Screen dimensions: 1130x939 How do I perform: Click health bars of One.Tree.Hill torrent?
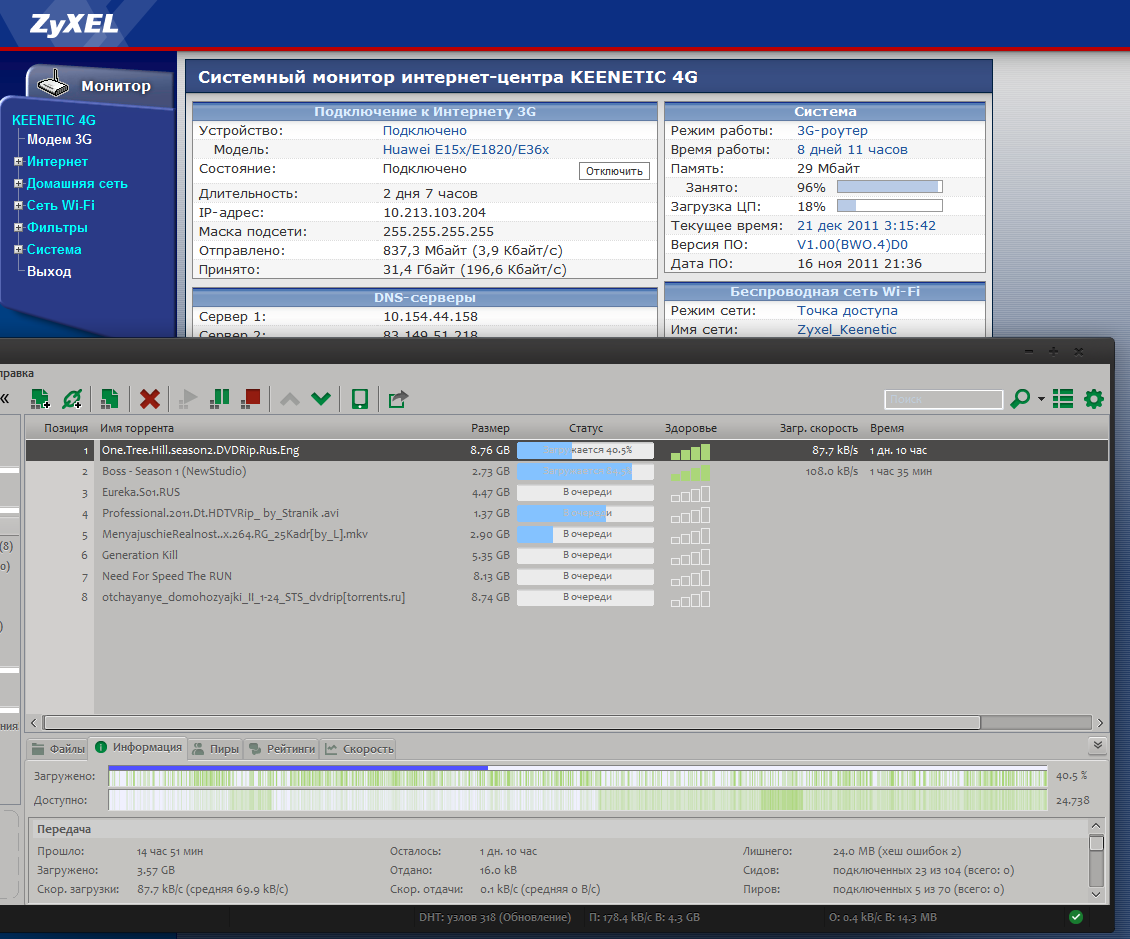coord(690,451)
